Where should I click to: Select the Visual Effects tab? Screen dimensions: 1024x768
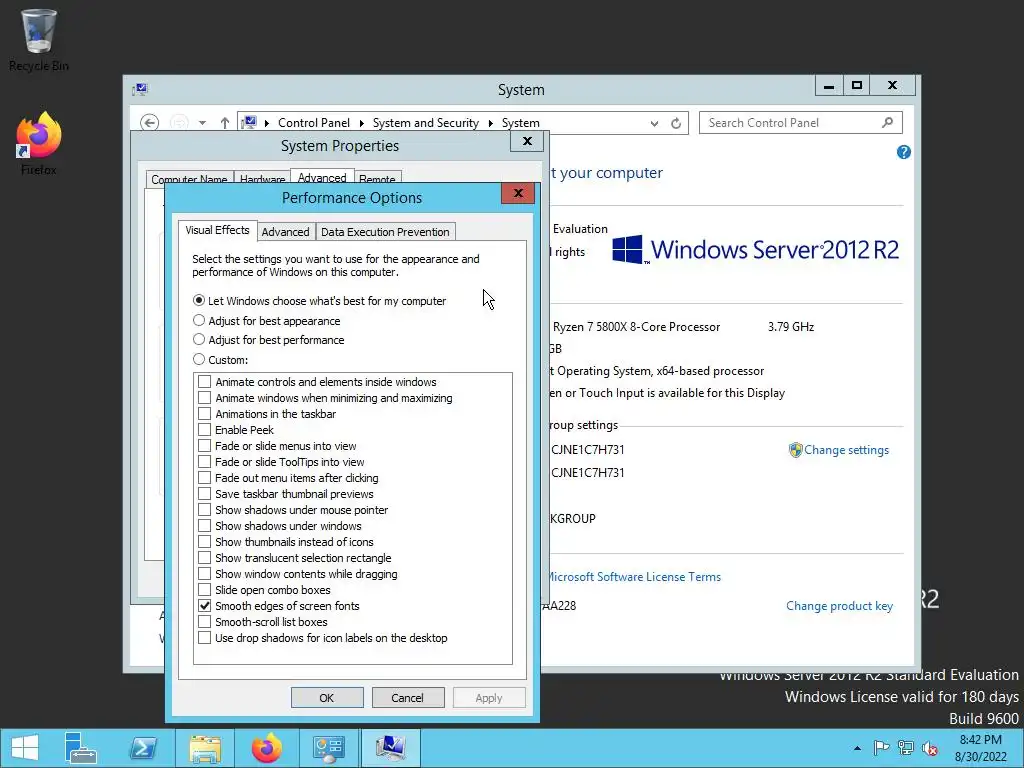tap(217, 230)
